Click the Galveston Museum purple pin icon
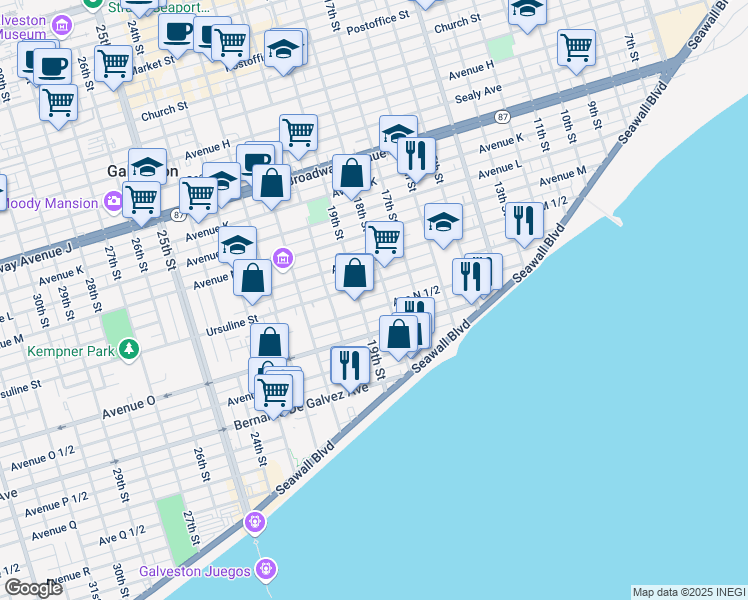 point(62,25)
